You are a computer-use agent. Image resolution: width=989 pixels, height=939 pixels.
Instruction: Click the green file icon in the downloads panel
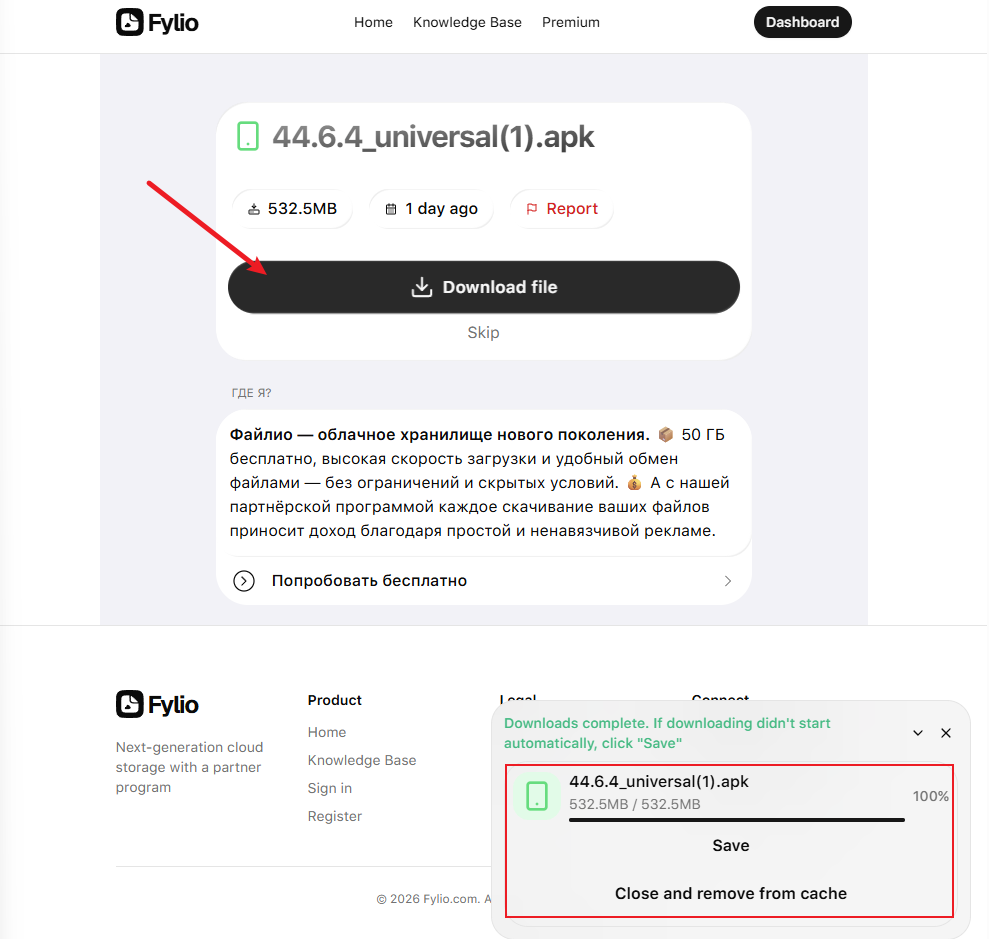pyautogui.click(x=537, y=796)
